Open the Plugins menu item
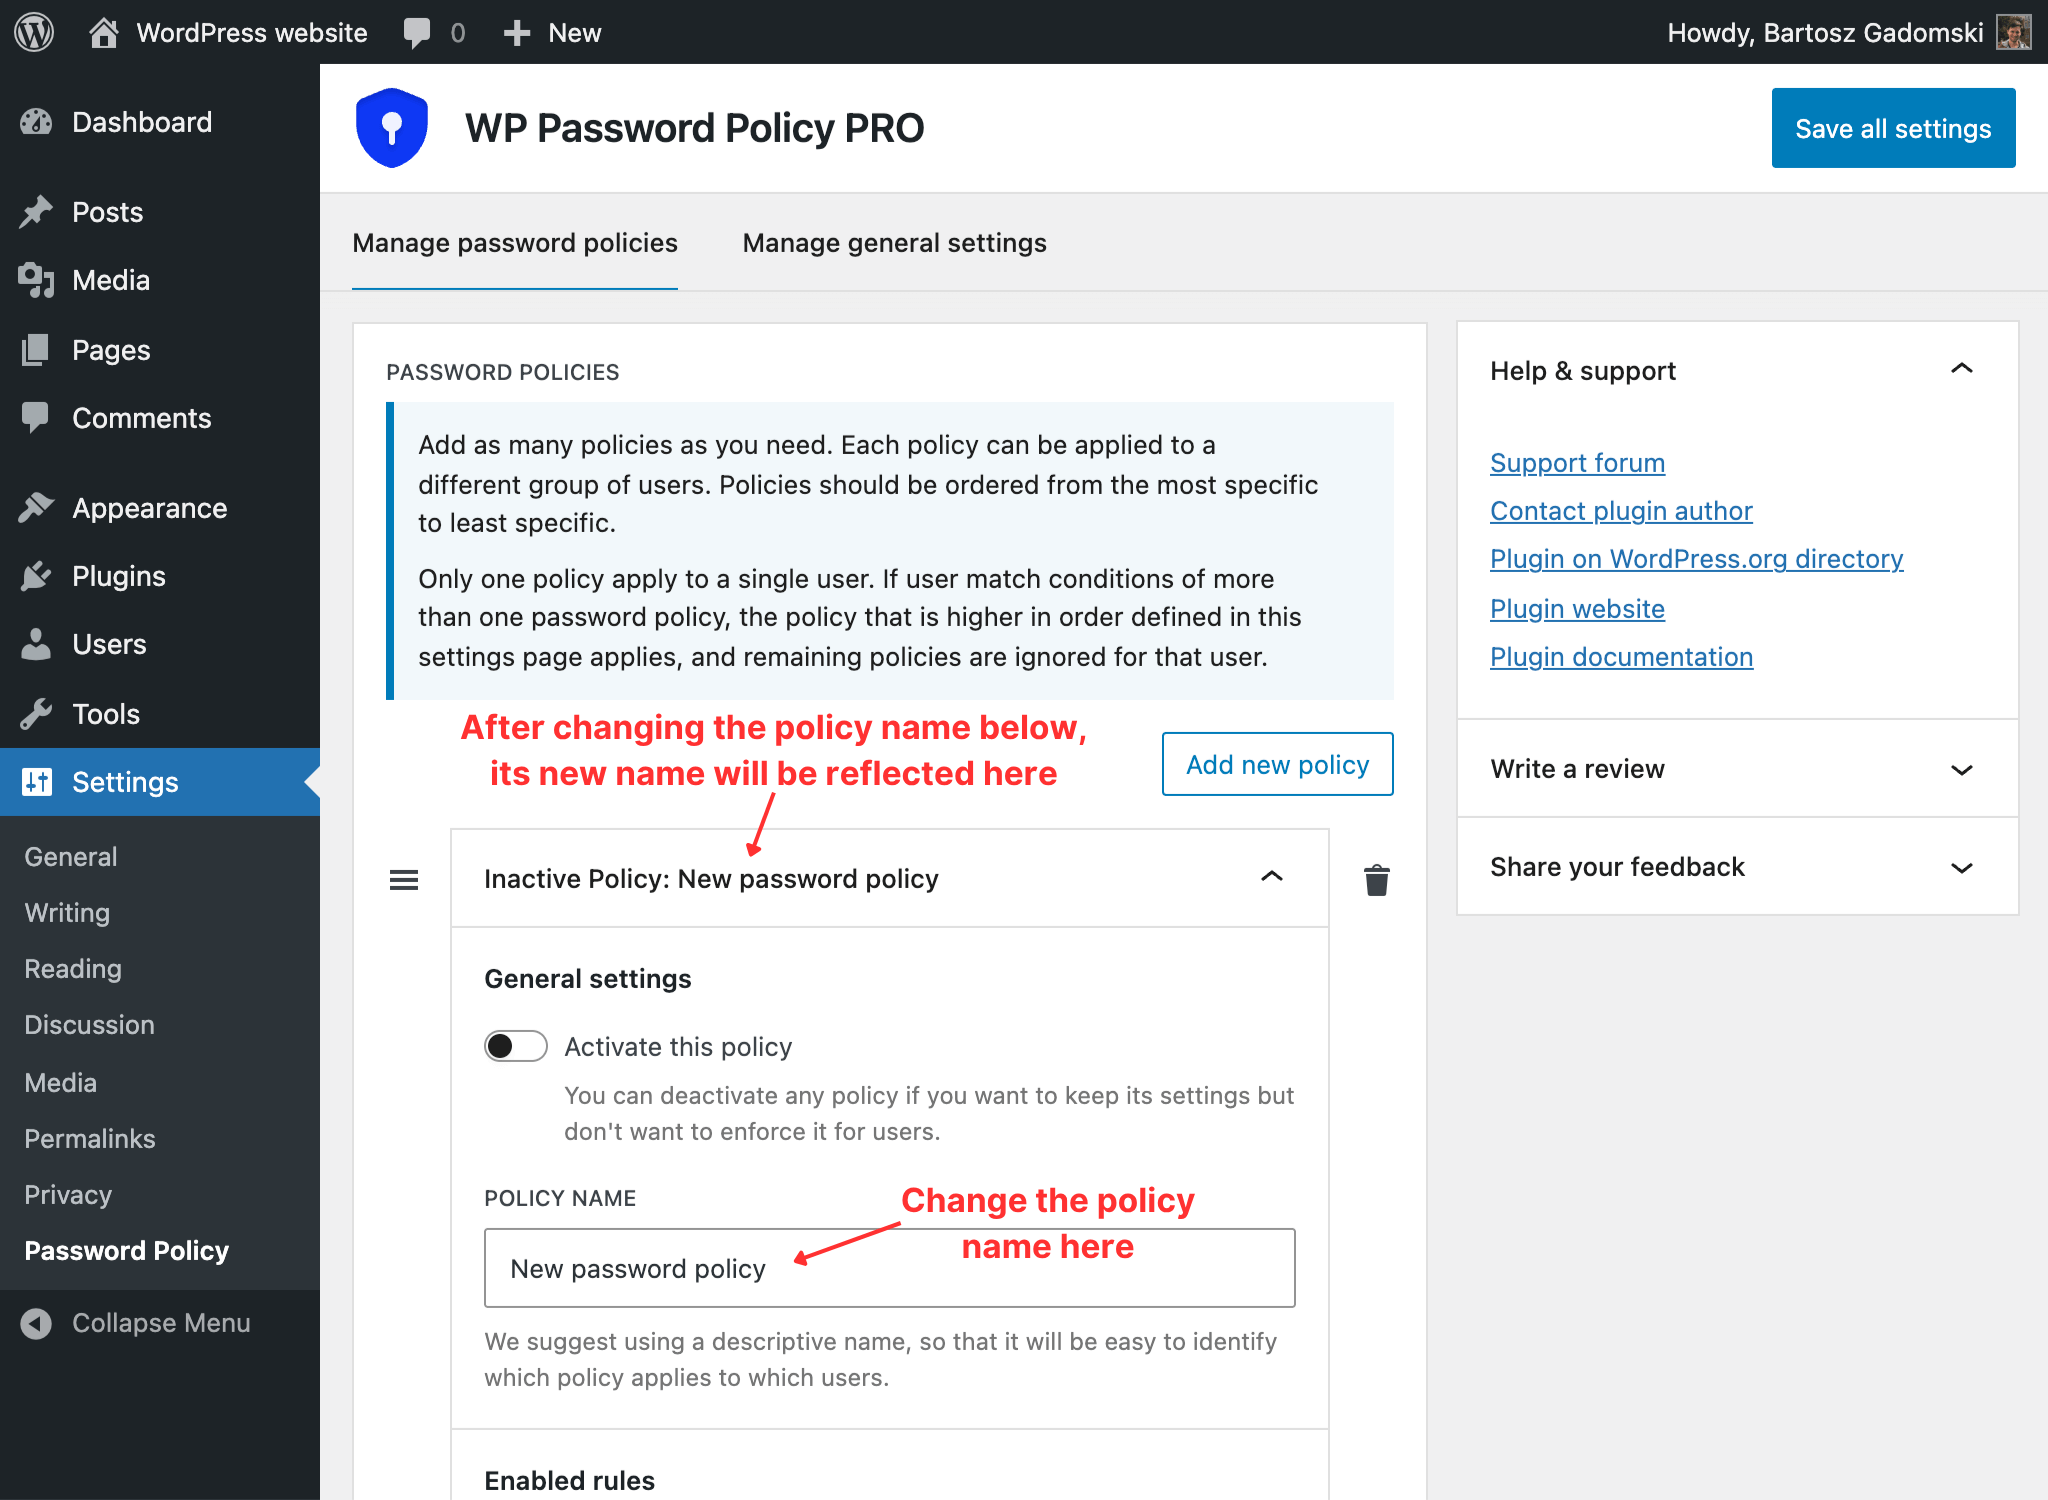 click(119, 576)
